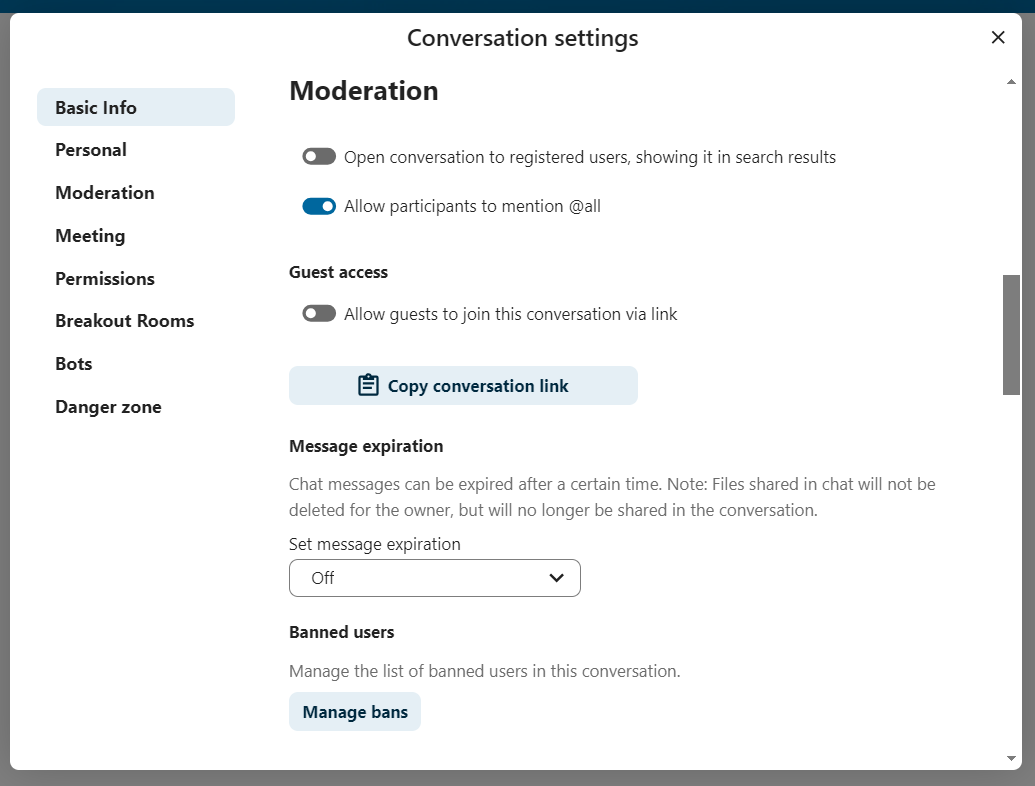Disable allowing participants to mention @all

(x=319, y=207)
